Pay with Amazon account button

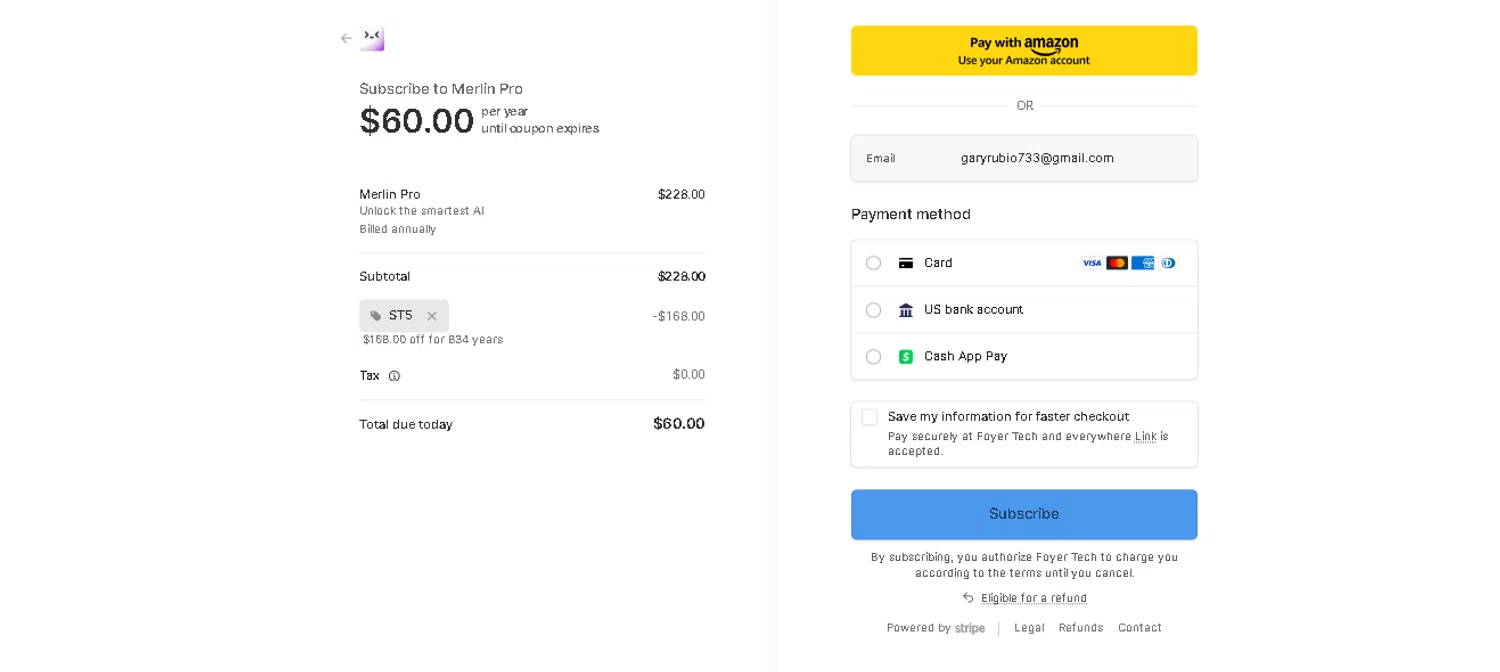[x=1023, y=51]
